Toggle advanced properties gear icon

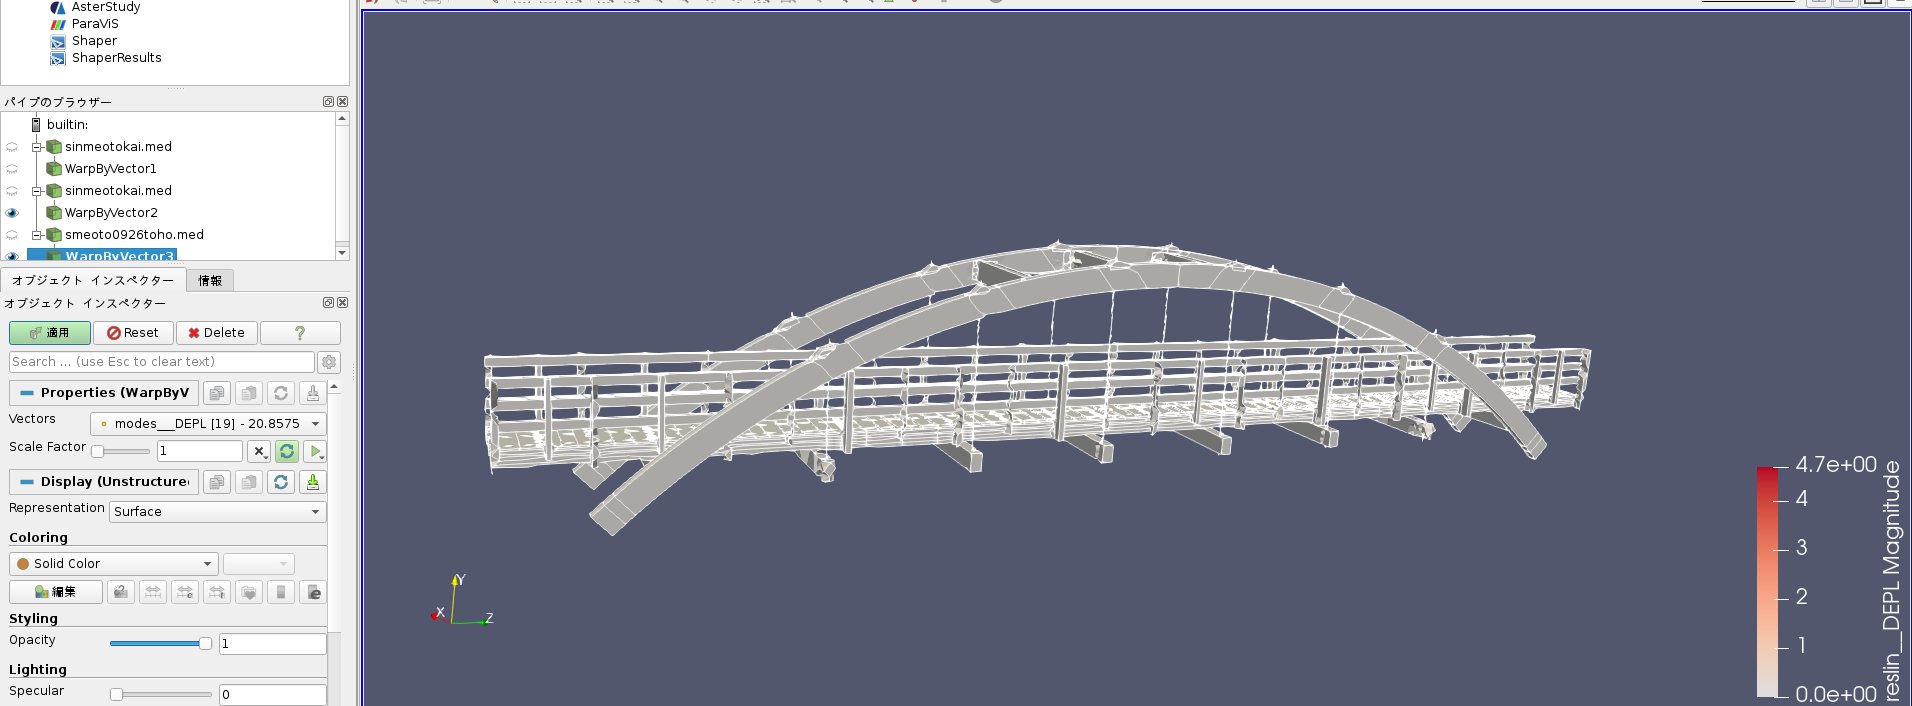tap(329, 362)
